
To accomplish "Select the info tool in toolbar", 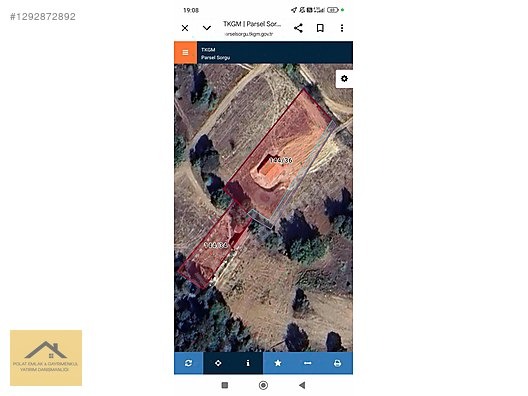I will point(248,363).
